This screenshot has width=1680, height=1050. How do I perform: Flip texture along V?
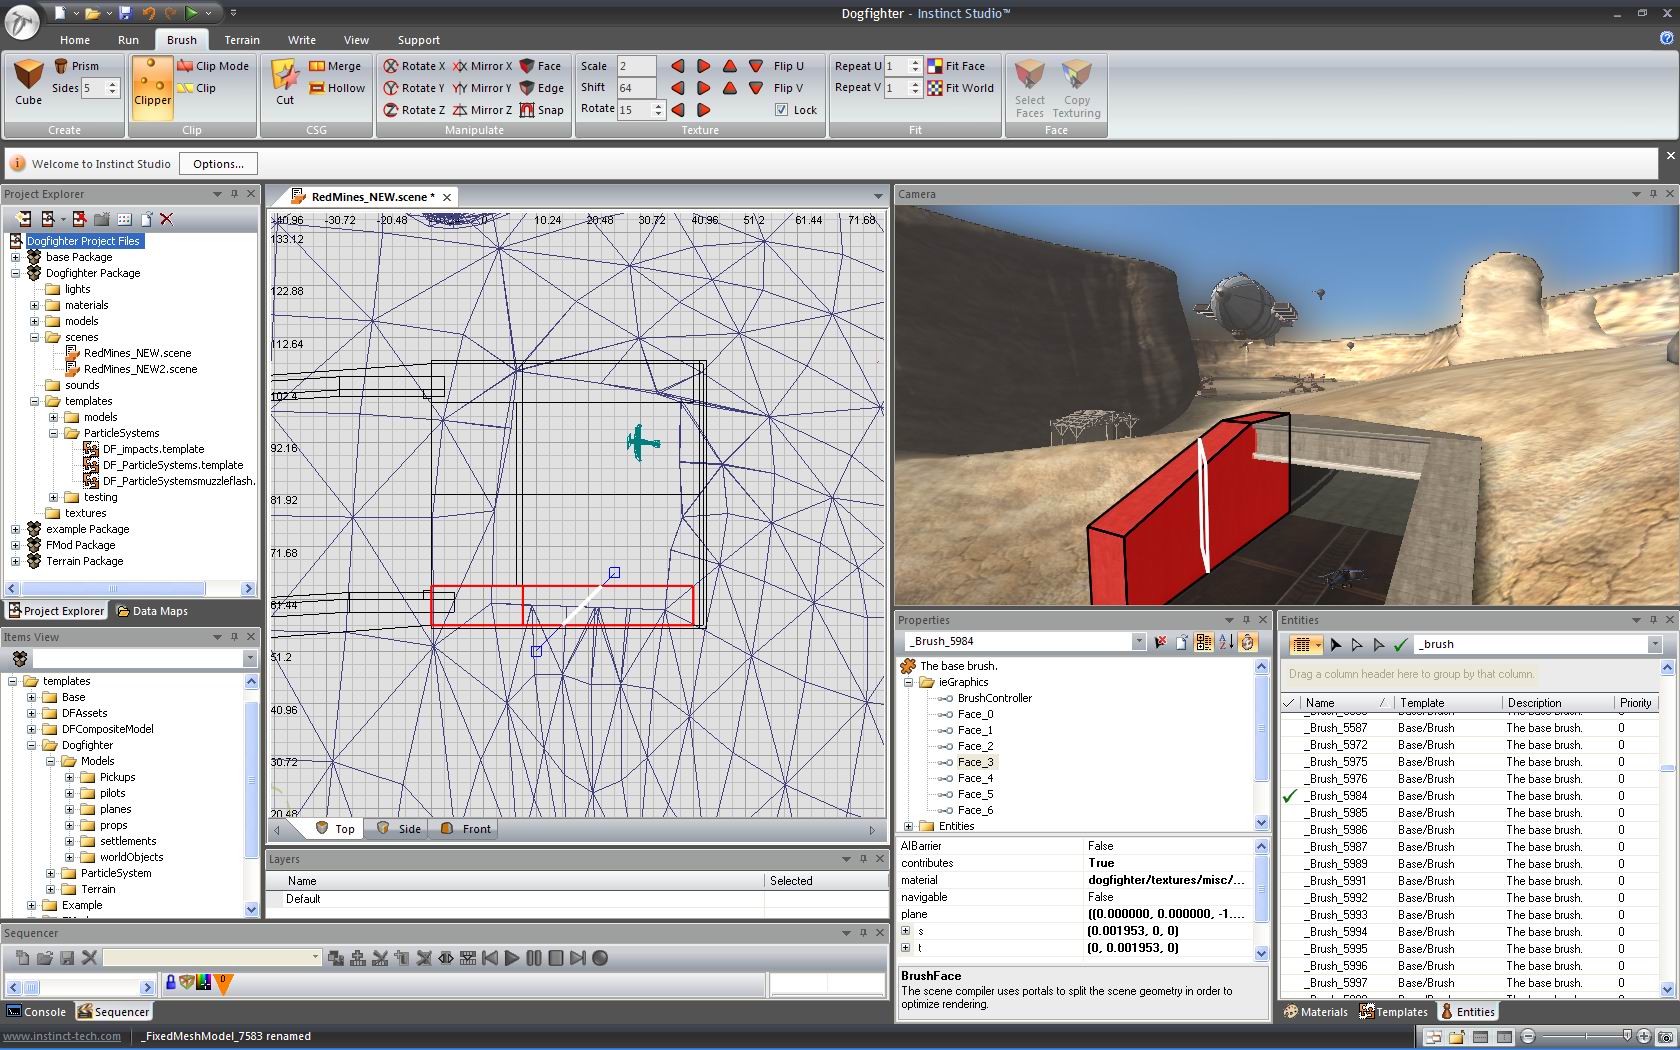(788, 88)
